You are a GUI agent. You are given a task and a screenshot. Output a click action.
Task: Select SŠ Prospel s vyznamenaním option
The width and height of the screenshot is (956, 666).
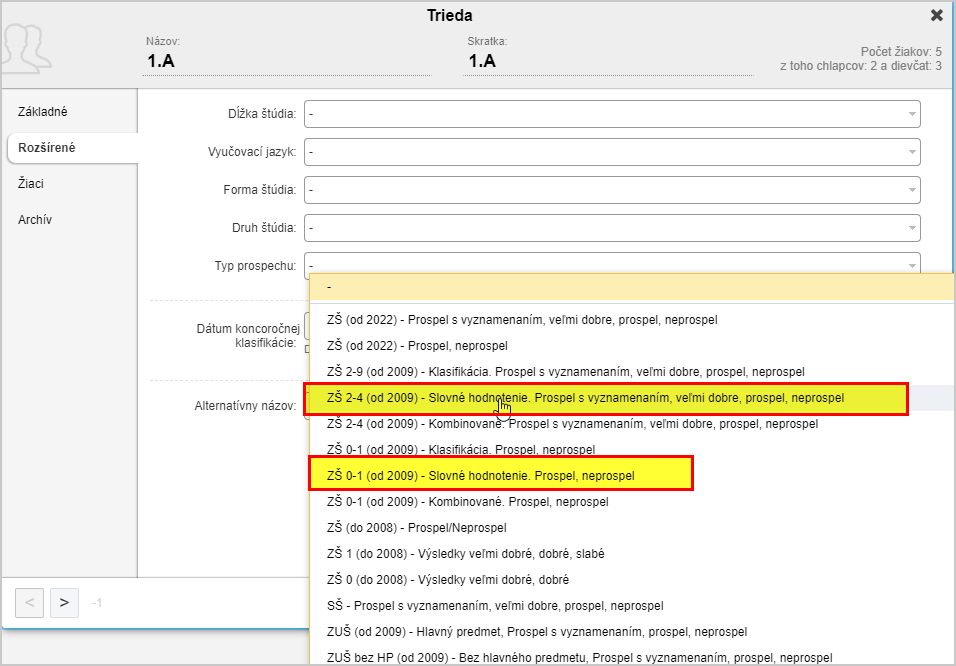tap(632, 606)
